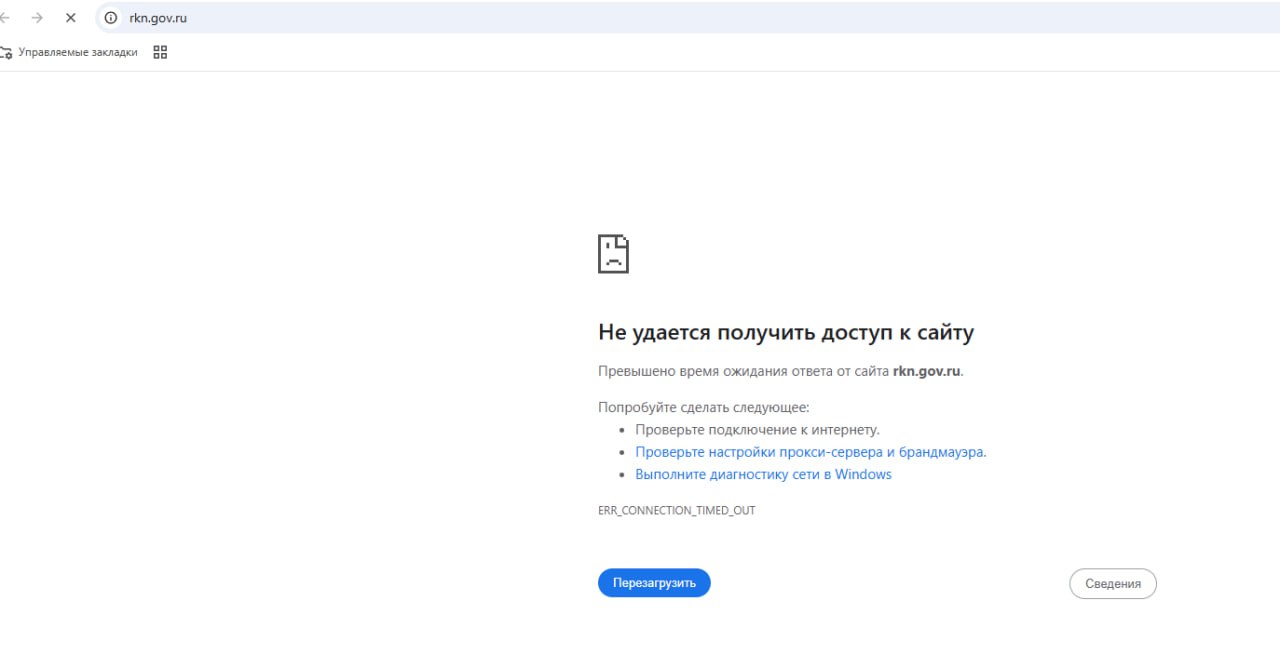Stop loading the page with X icon
1280x667 pixels.
coord(70,17)
